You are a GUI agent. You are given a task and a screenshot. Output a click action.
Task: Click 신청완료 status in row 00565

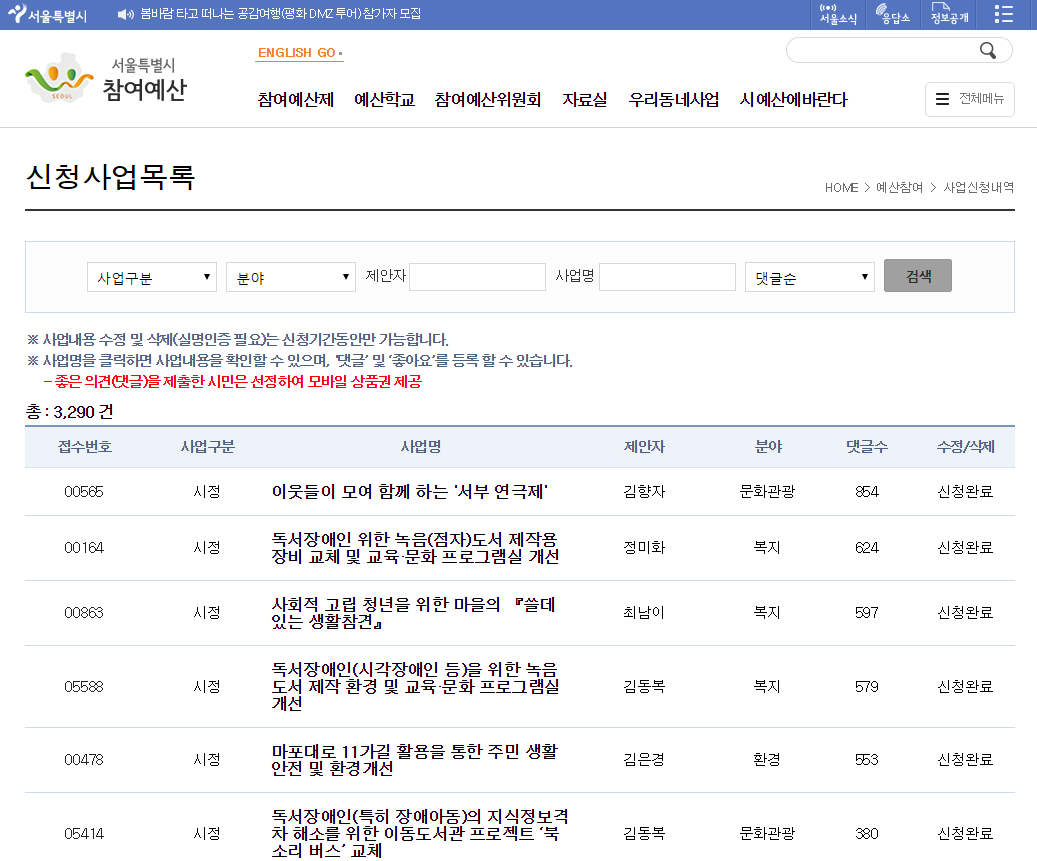coord(966,491)
